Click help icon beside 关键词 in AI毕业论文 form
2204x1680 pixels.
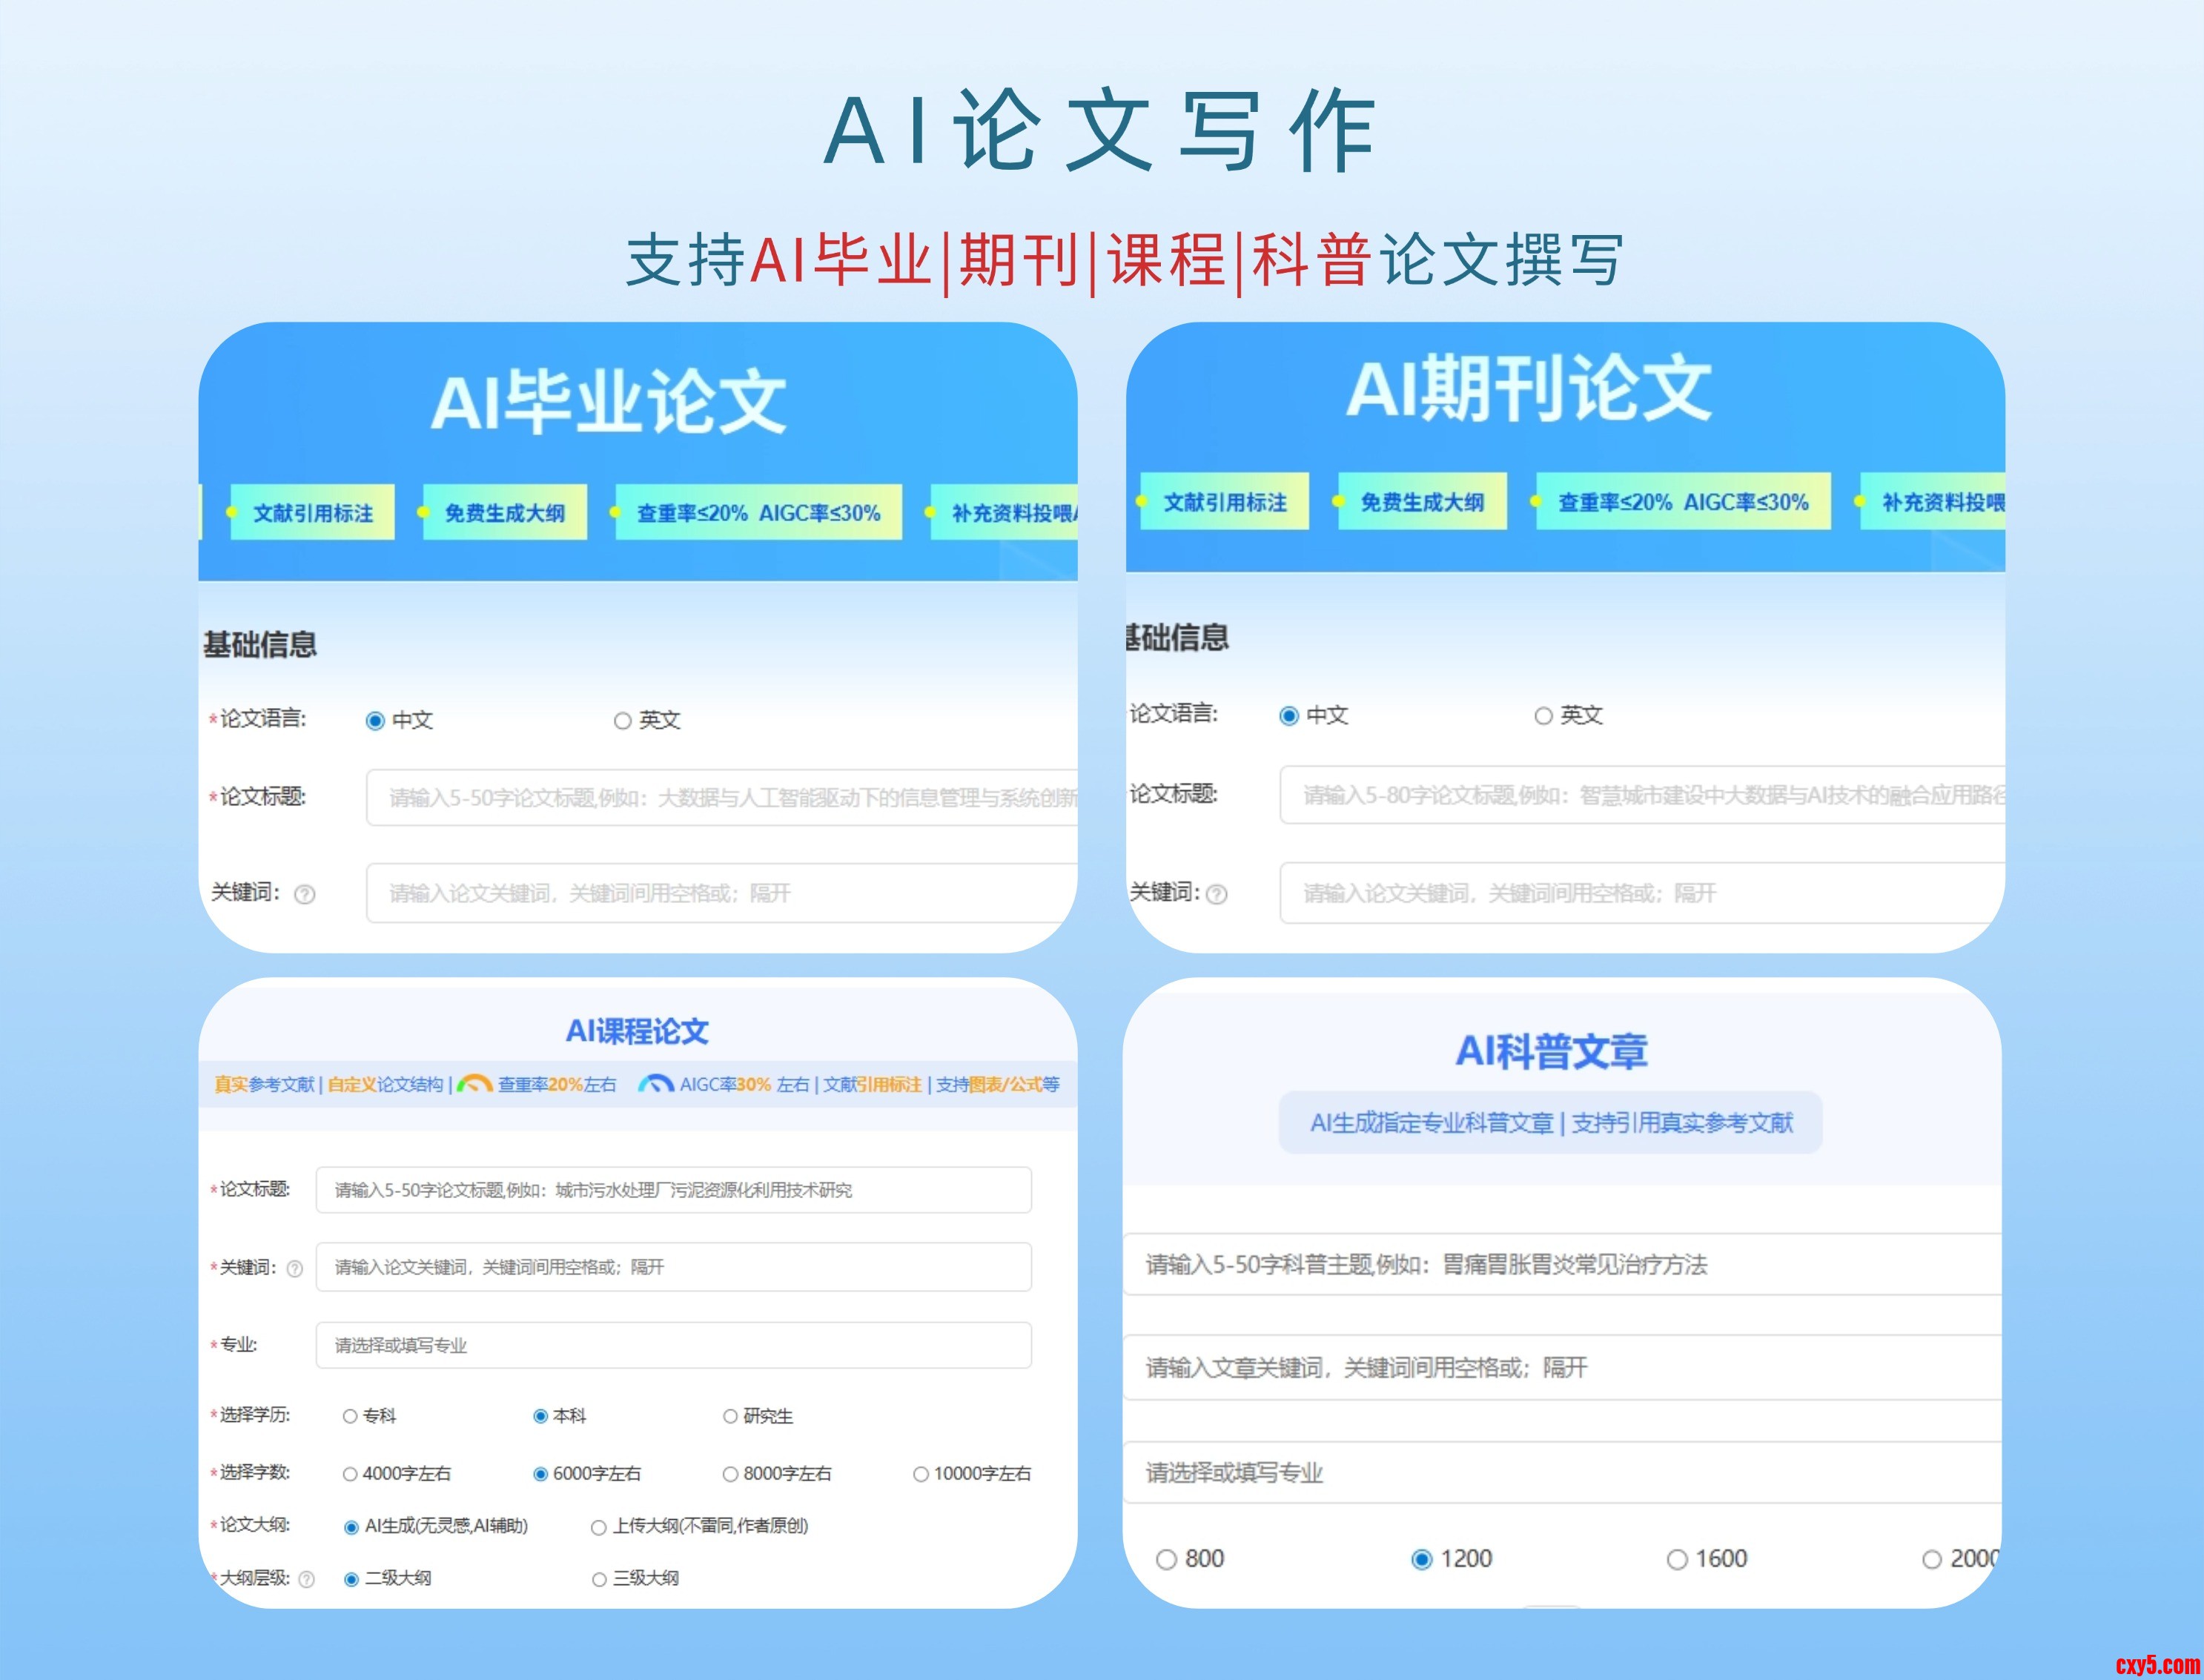pyautogui.click(x=305, y=895)
